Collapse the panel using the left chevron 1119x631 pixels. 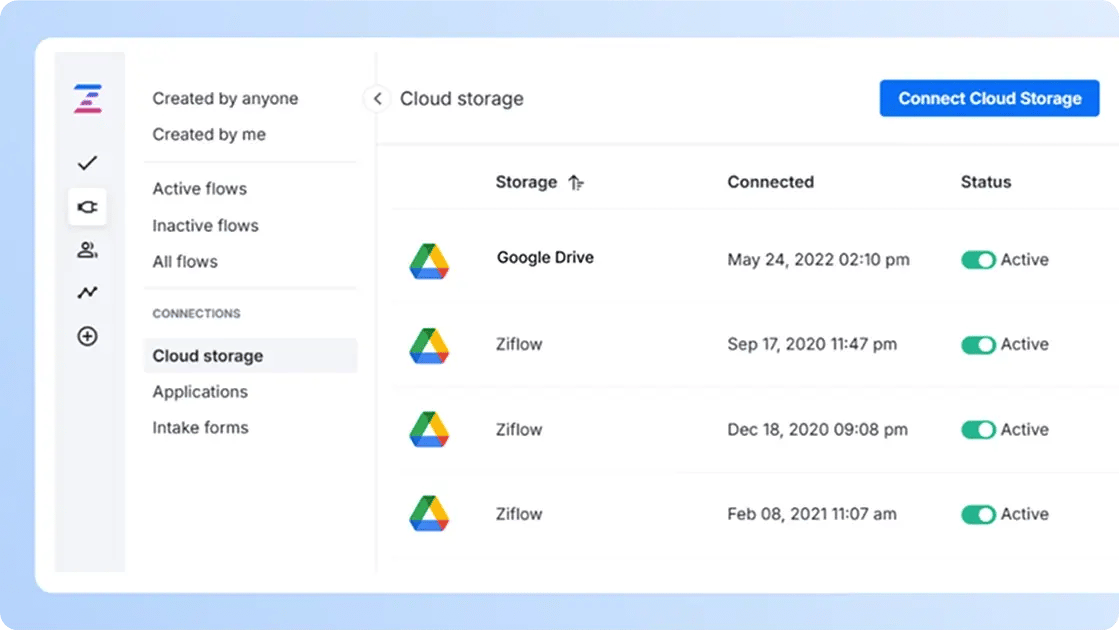(376, 99)
